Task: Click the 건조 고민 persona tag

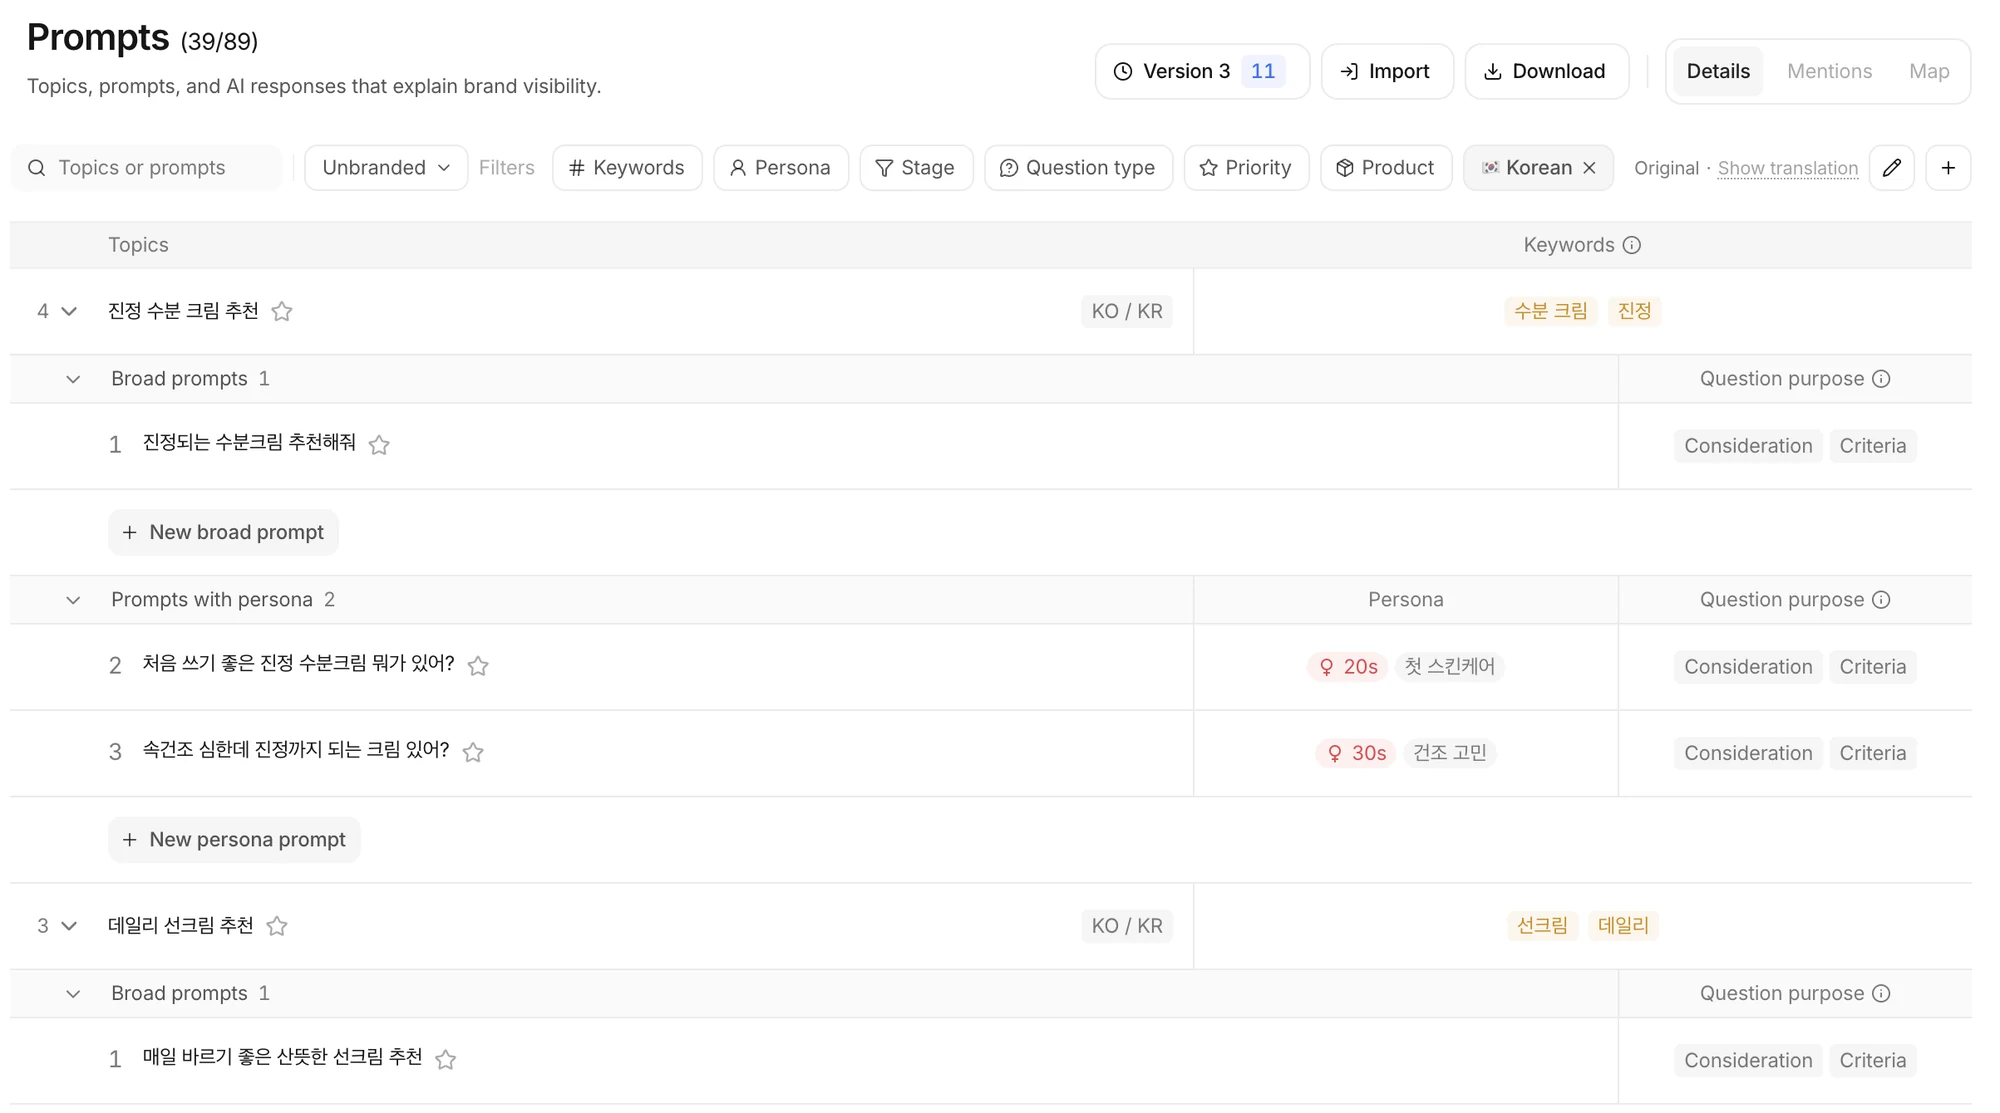Action: point(1449,752)
